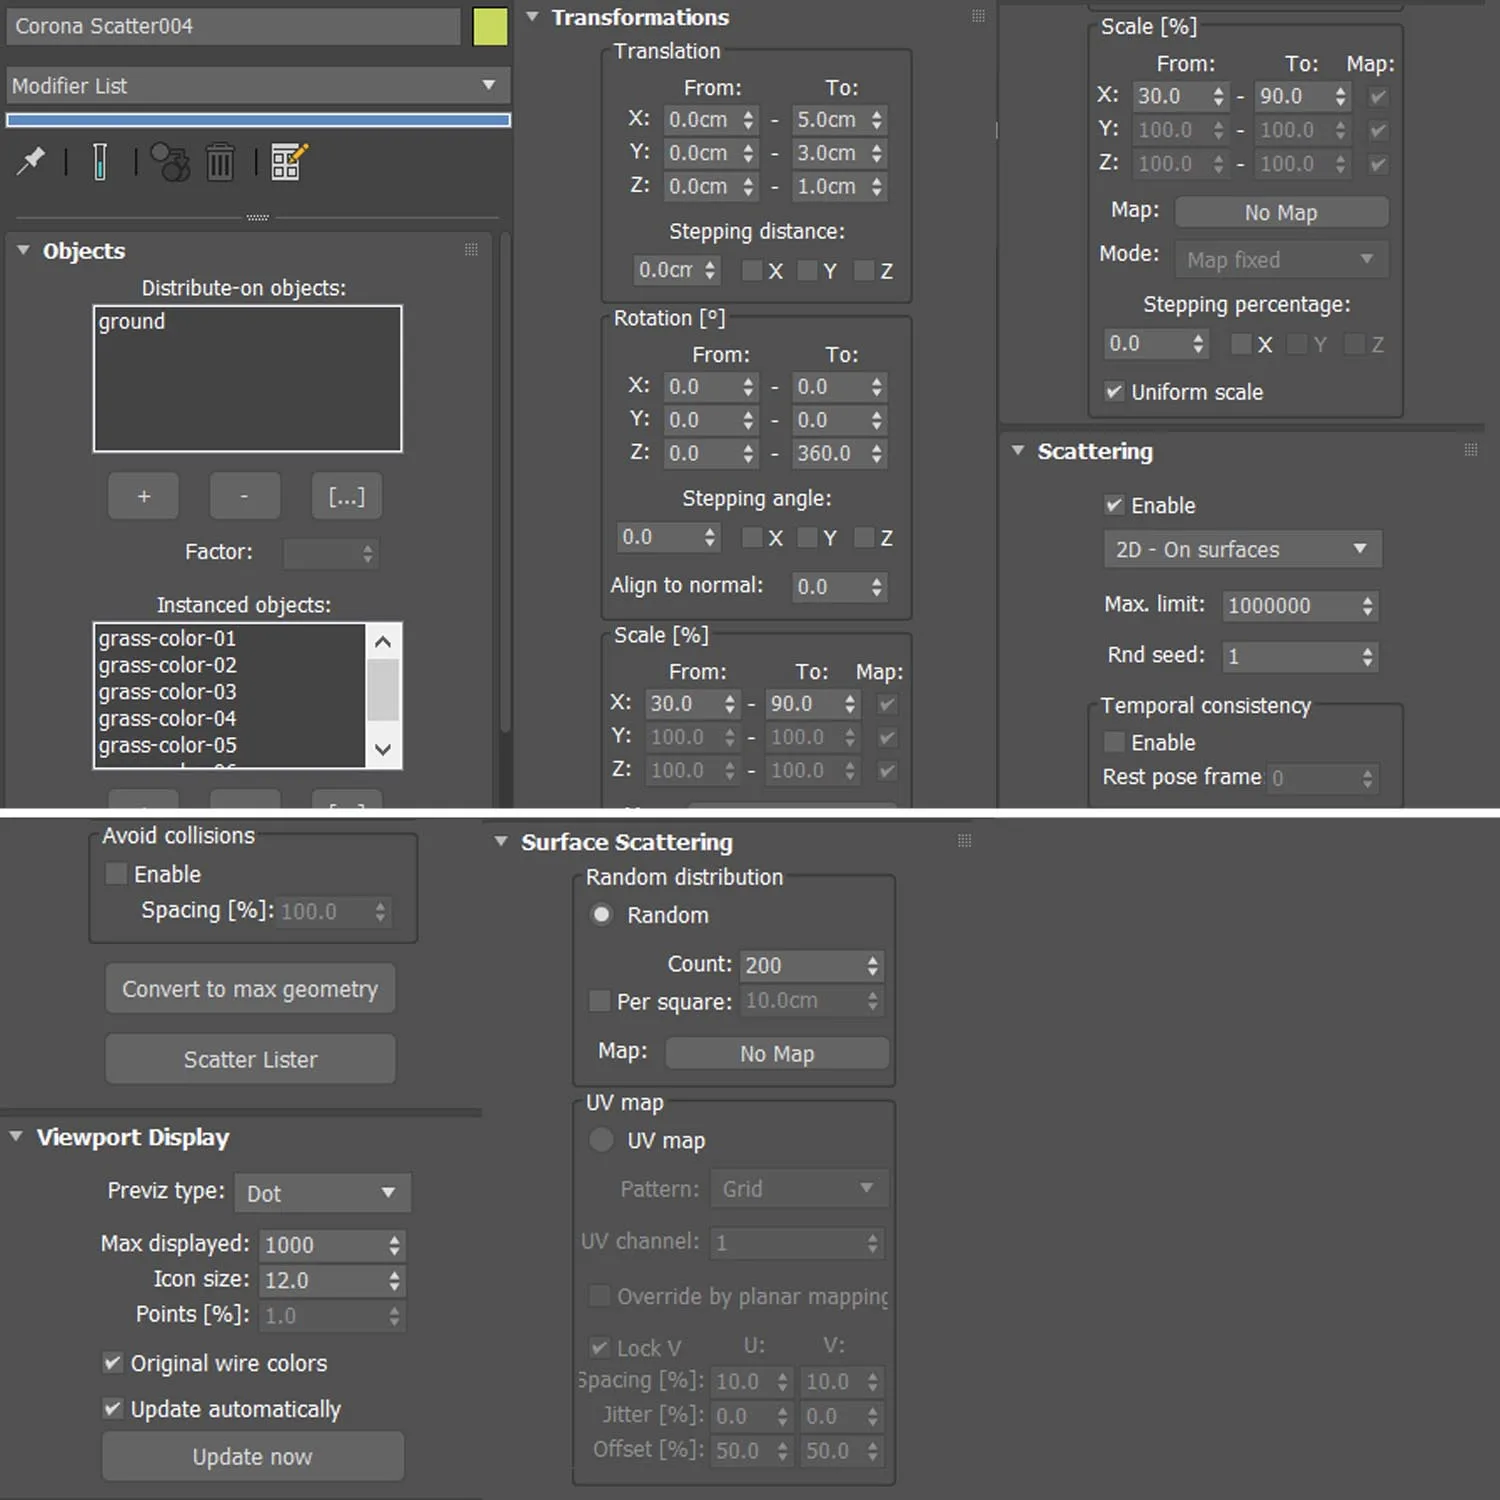Viewport: 1500px width, 1500px height.
Task: Click the [...] pick from list button
Action: point(347,496)
